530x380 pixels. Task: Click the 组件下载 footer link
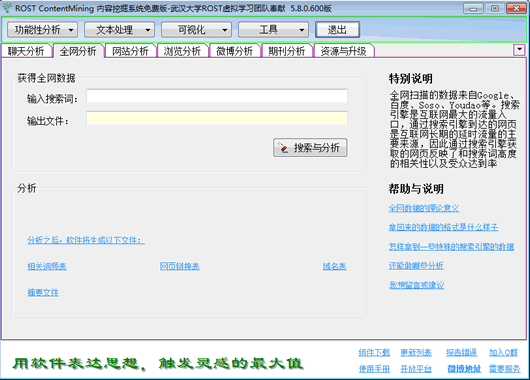tap(374, 353)
